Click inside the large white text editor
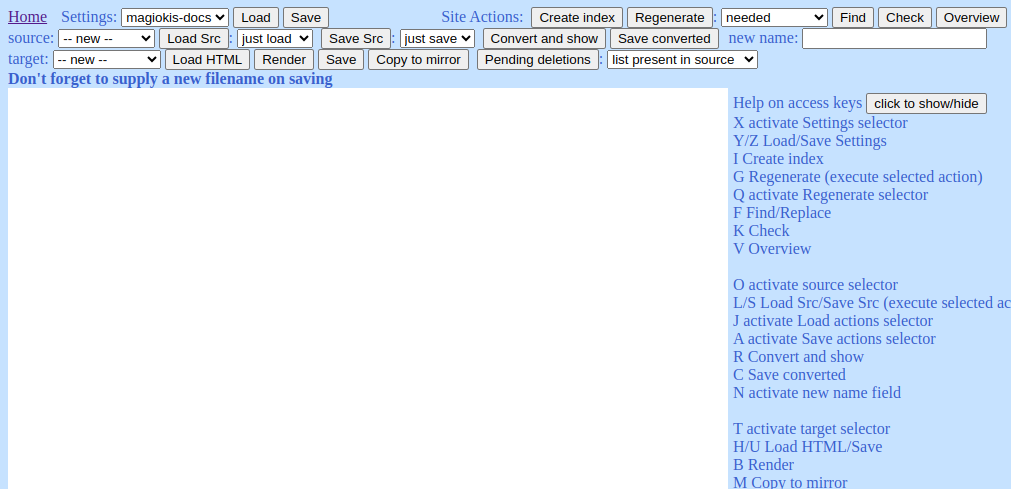Viewport: 1011px width, 489px height. pos(368,288)
